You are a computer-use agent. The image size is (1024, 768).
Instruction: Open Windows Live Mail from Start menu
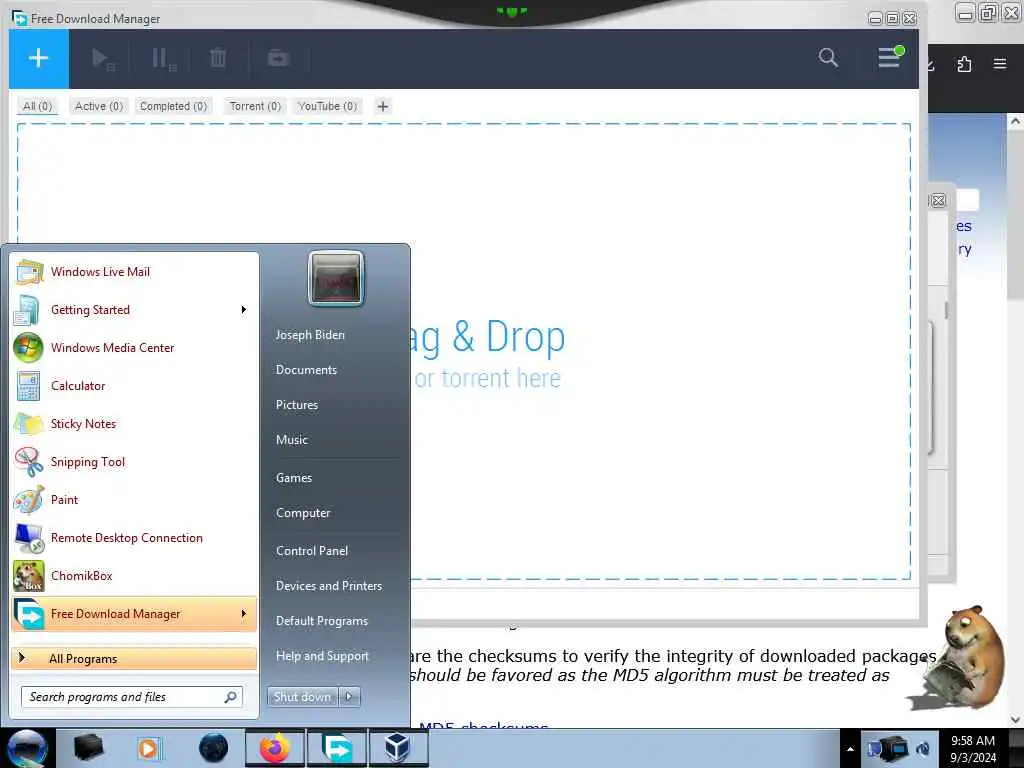(x=134, y=272)
